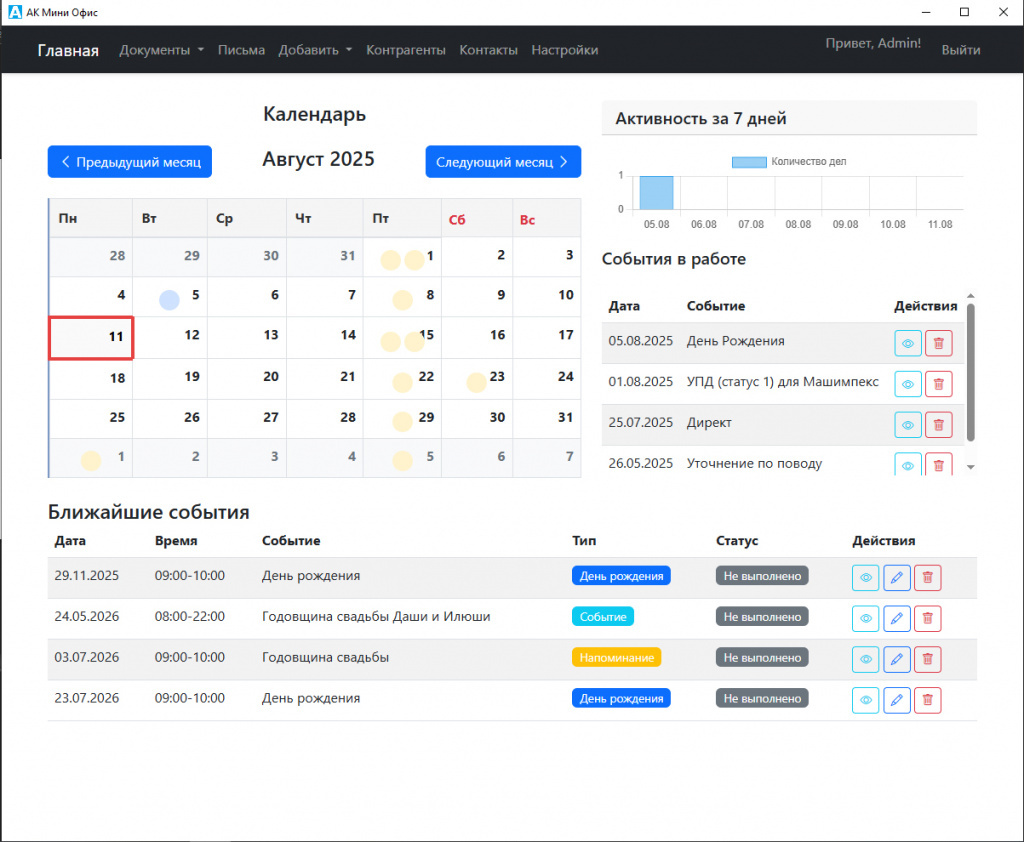Click the time 08:00-22:00
1024x842 pixels.
pos(189,617)
